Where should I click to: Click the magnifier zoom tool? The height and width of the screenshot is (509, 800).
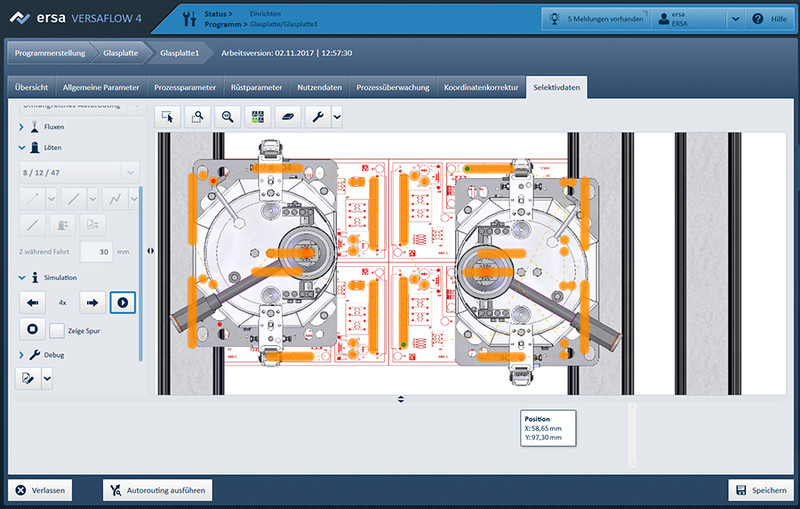click(x=229, y=117)
